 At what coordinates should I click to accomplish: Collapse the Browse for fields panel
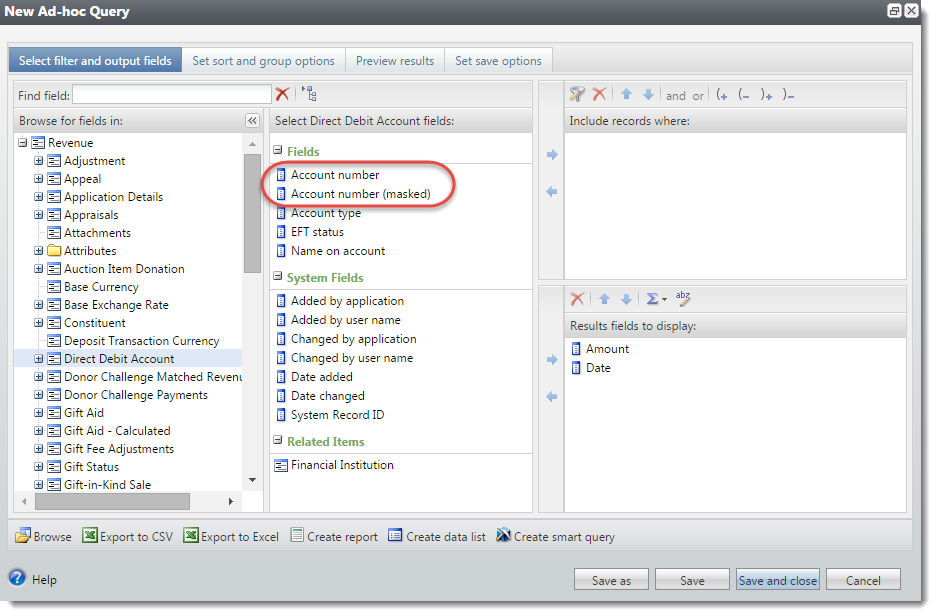[x=253, y=121]
